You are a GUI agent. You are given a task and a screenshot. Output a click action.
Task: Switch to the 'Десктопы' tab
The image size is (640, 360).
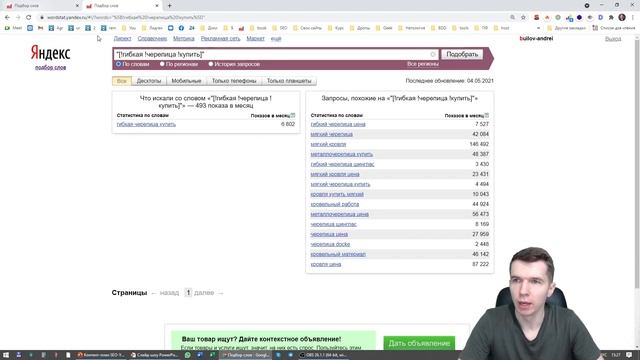[149, 81]
